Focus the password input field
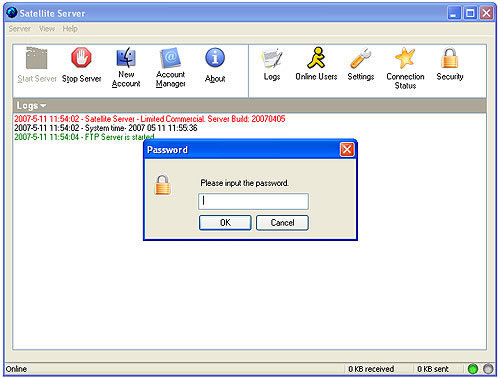This screenshot has width=500, height=378. (x=253, y=201)
